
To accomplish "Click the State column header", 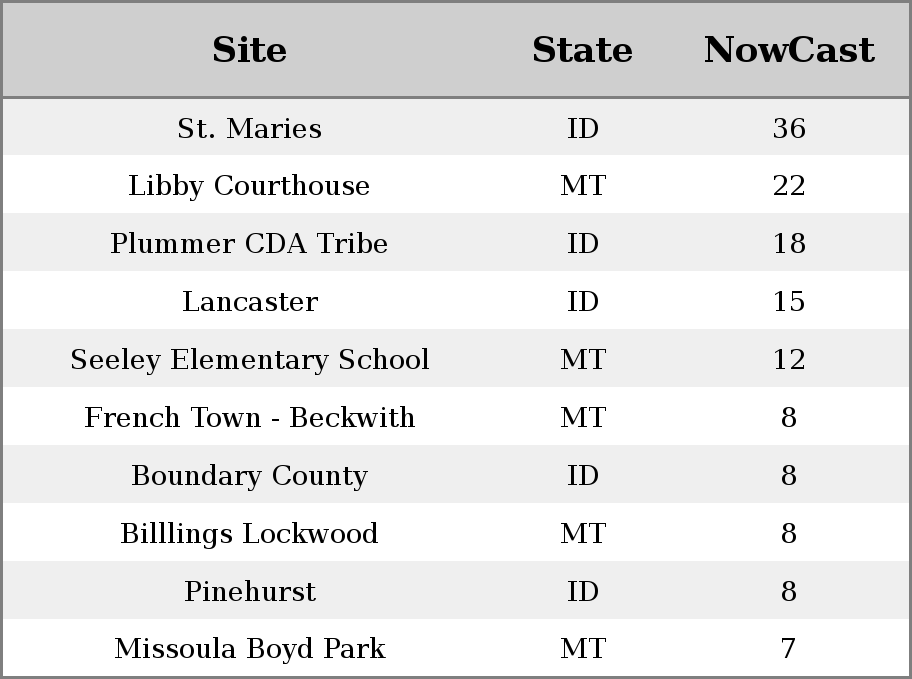I will pyautogui.click(x=582, y=50).
